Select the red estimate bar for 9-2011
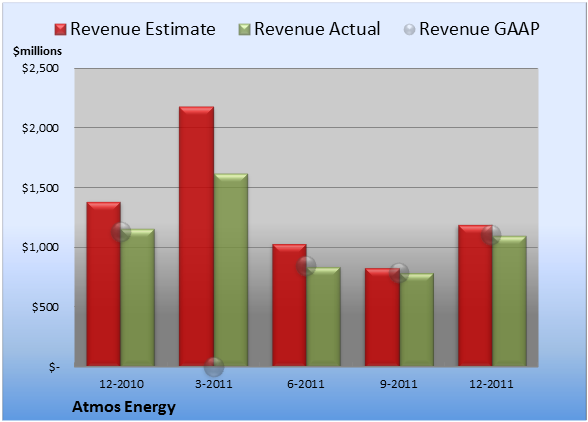The image size is (588, 422). coord(382,317)
